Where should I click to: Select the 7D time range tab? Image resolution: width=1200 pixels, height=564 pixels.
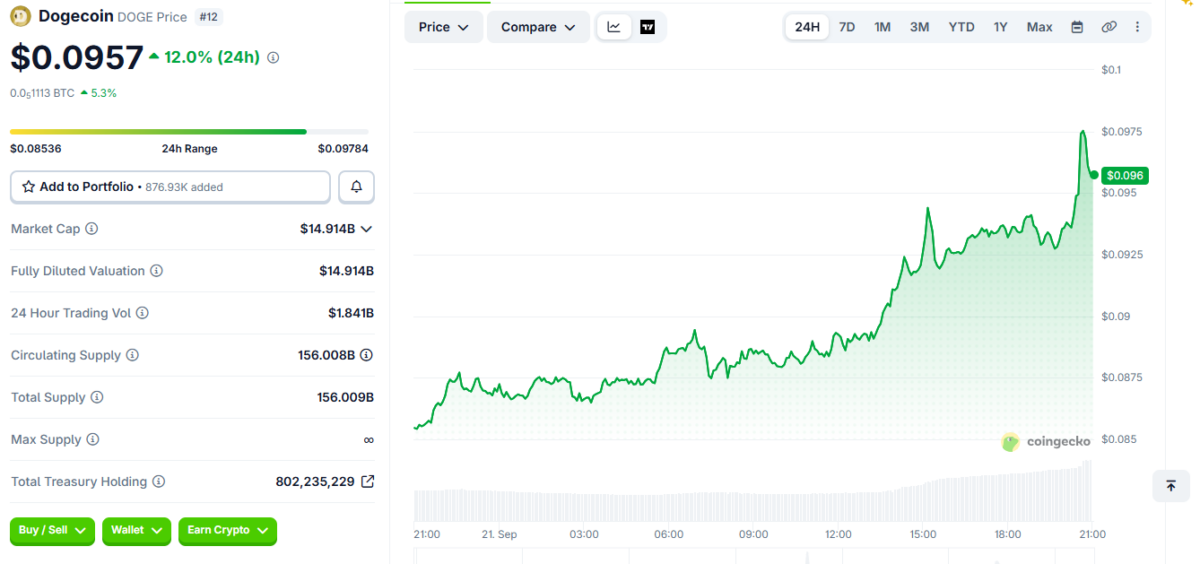[x=847, y=27]
